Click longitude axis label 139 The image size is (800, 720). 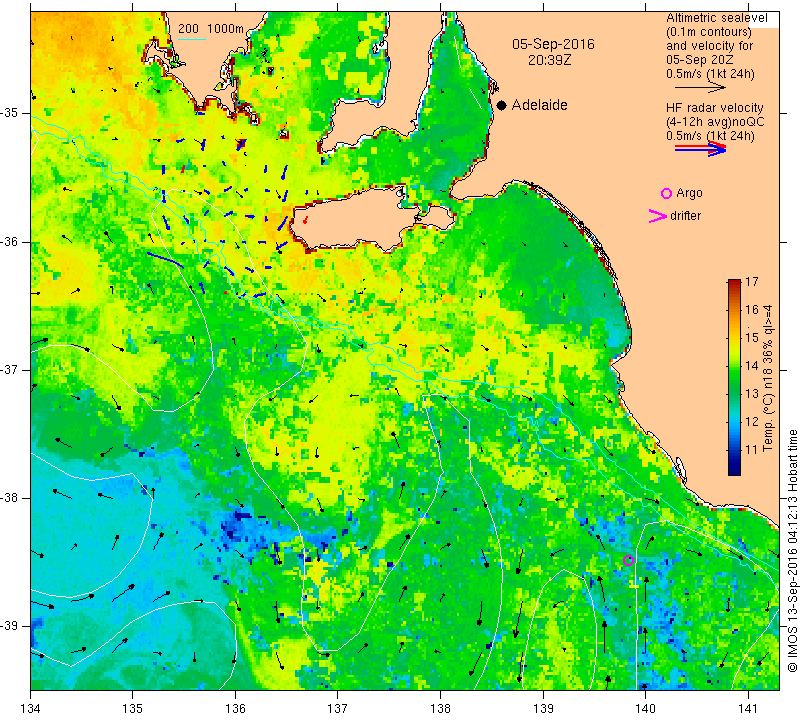coord(543,709)
